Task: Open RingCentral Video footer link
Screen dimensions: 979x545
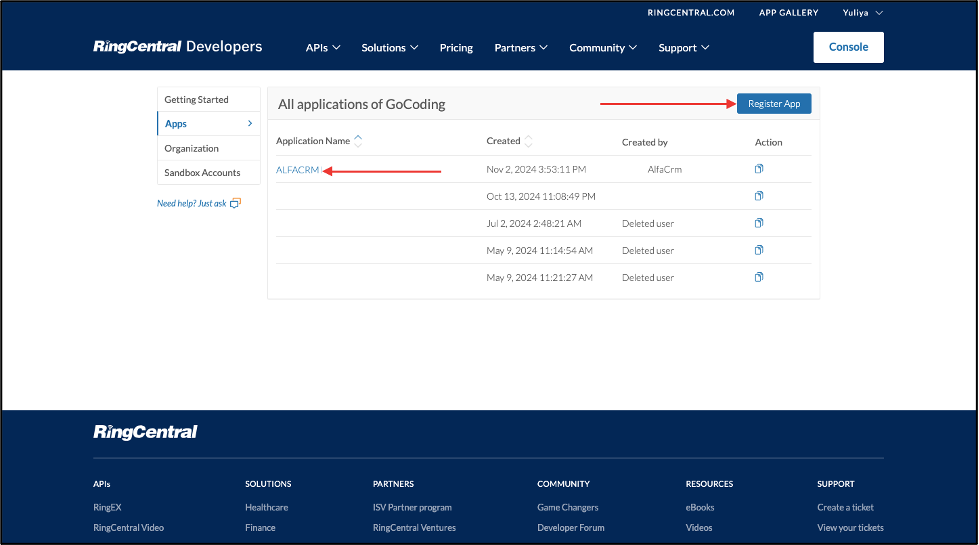Action: 129,528
